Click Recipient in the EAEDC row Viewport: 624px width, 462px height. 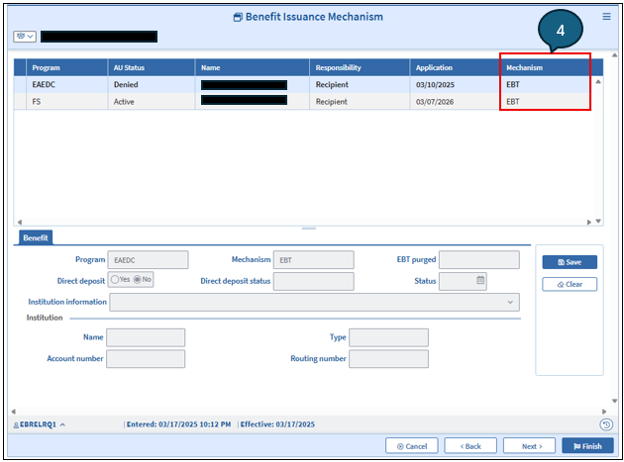coord(332,84)
